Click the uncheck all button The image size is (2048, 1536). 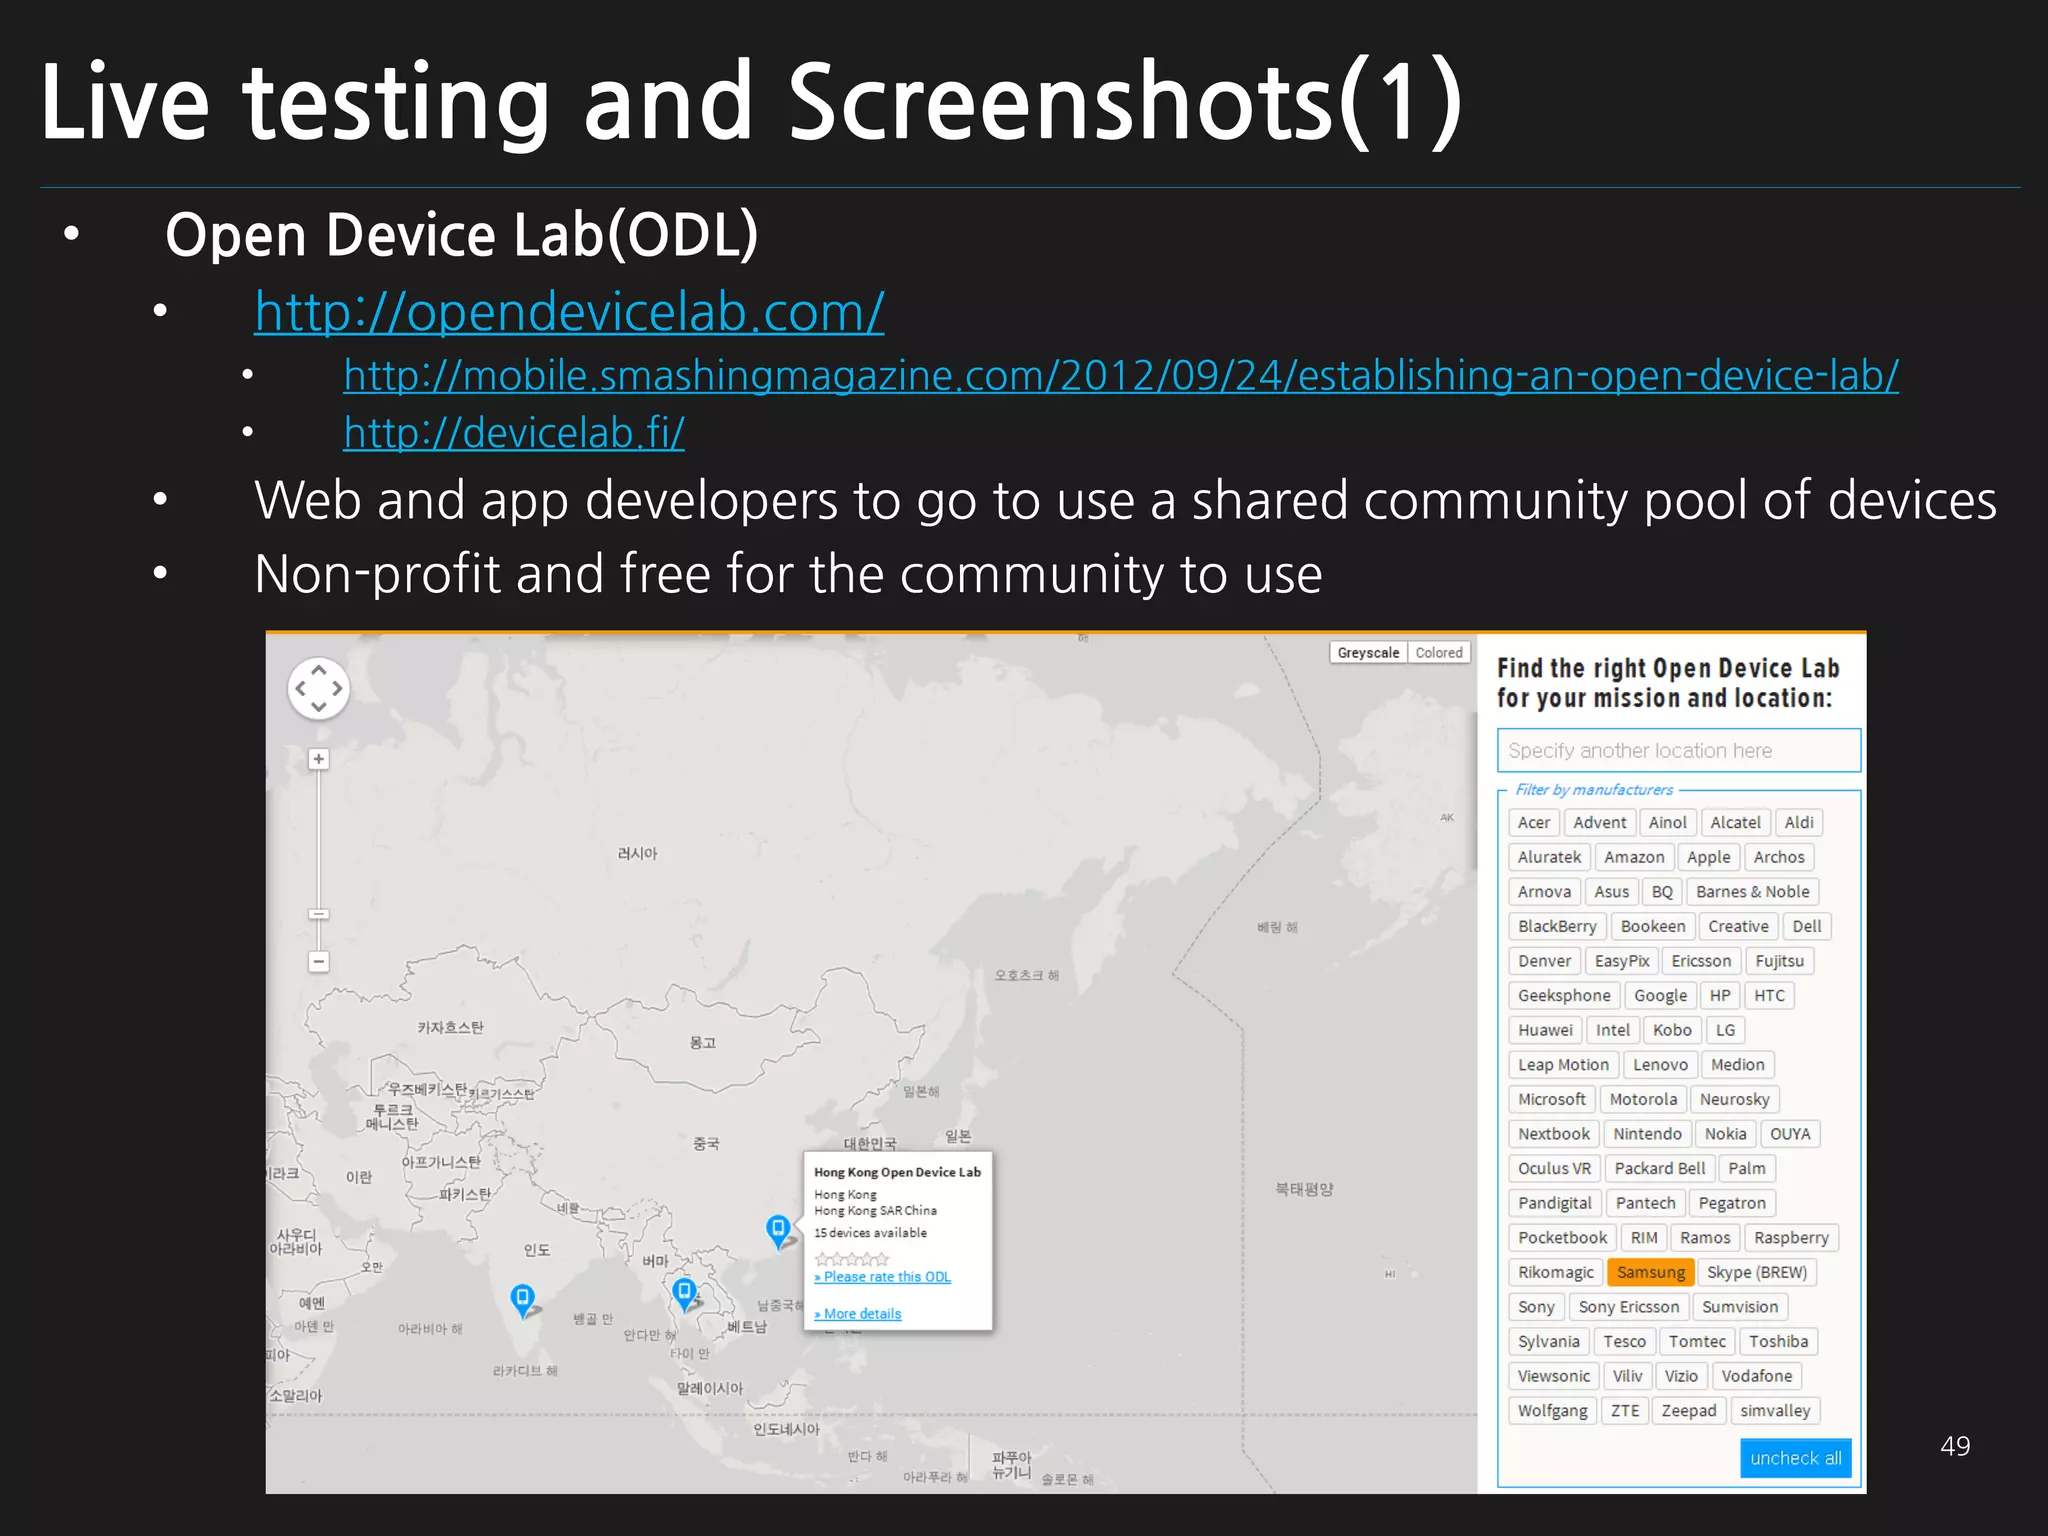point(1796,1458)
